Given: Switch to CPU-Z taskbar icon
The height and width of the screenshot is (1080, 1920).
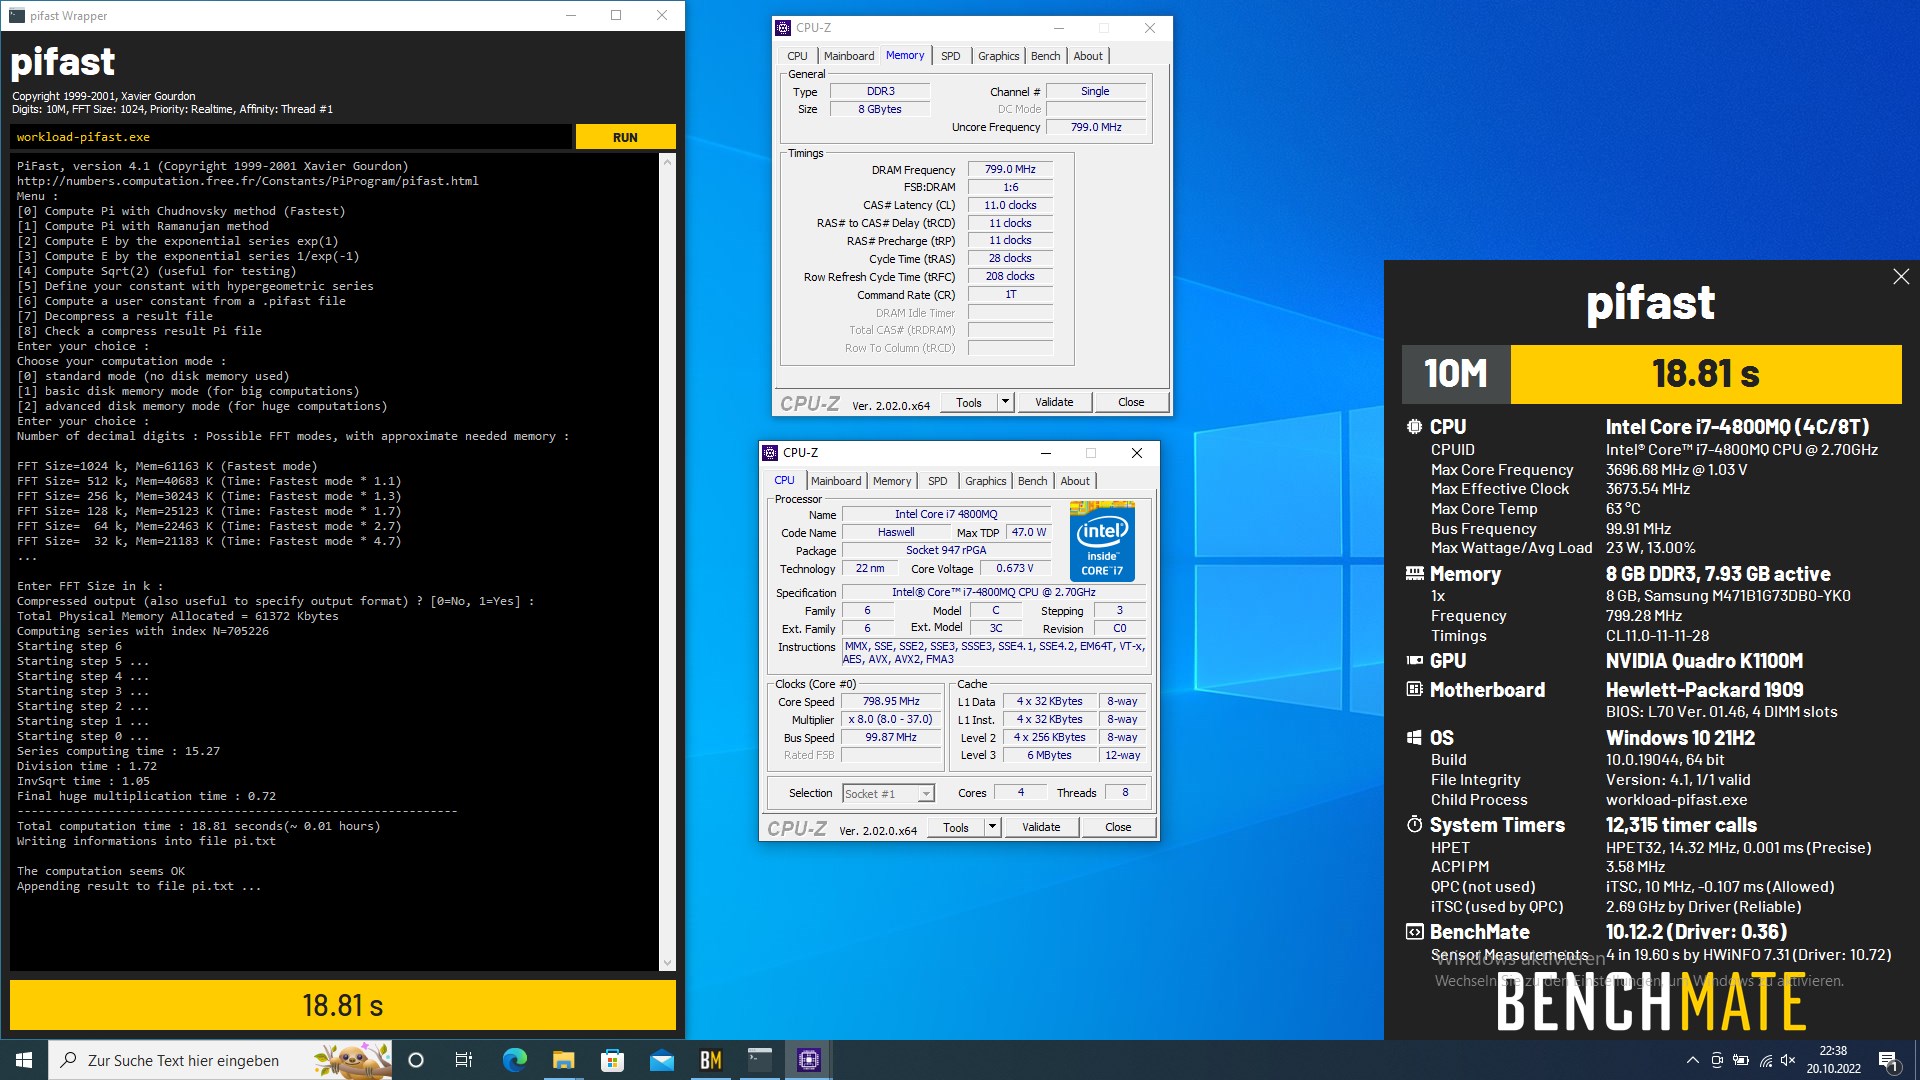Looking at the screenshot, I should (x=809, y=1060).
